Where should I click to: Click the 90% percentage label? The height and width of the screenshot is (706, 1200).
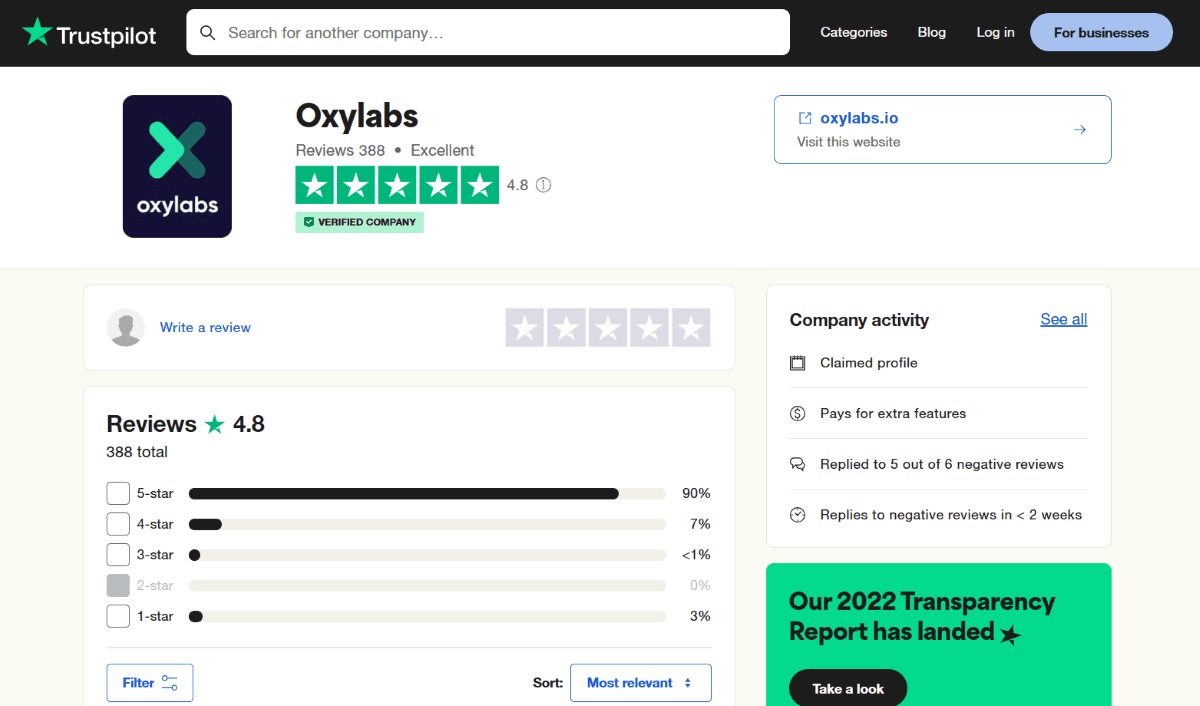tap(696, 493)
